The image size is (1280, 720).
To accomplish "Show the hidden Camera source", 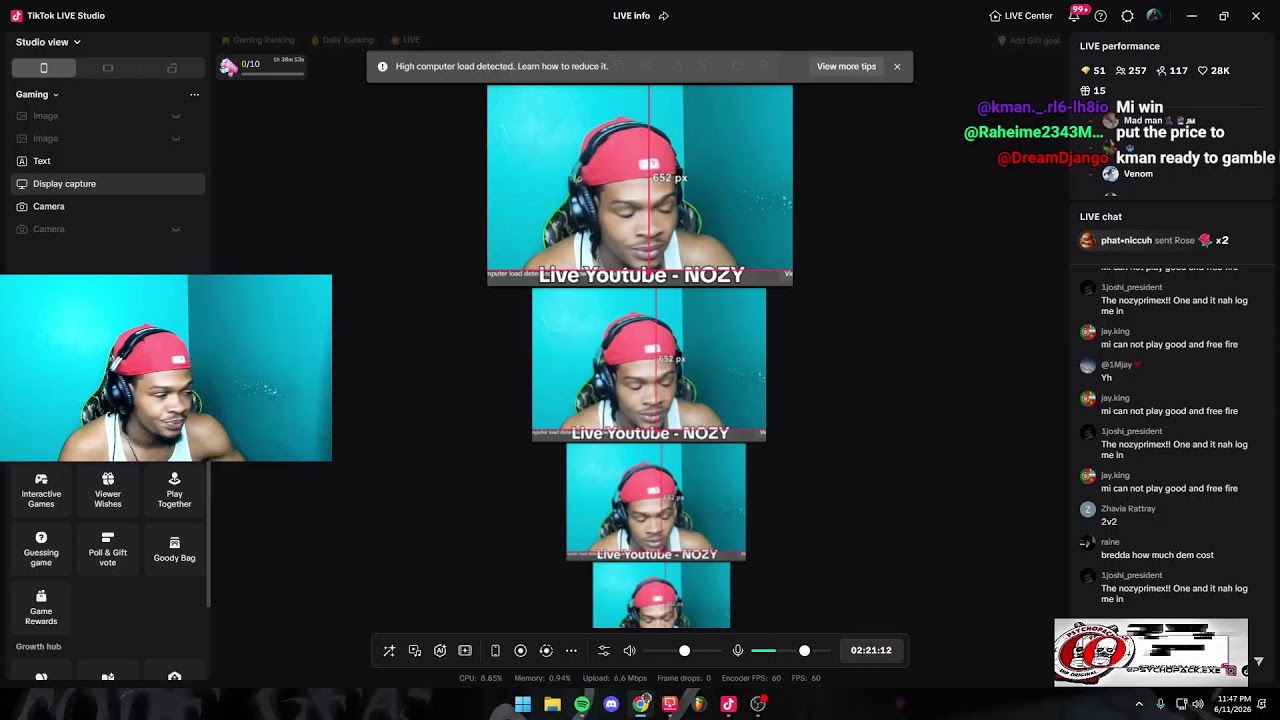I will [176, 229].
